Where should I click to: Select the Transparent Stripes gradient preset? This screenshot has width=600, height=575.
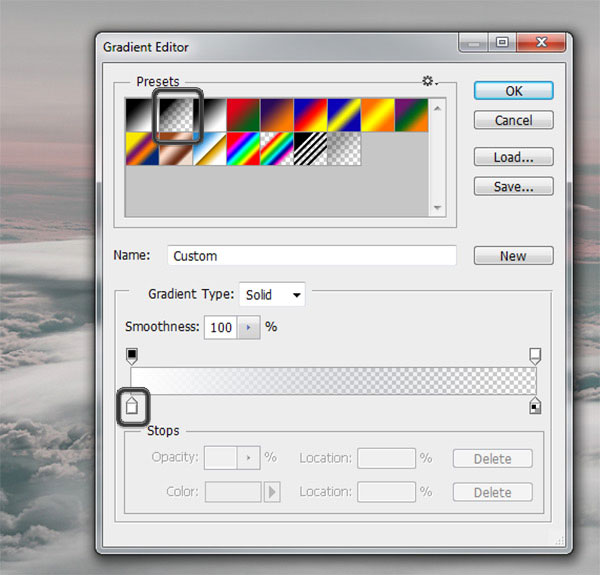[311, 149]
